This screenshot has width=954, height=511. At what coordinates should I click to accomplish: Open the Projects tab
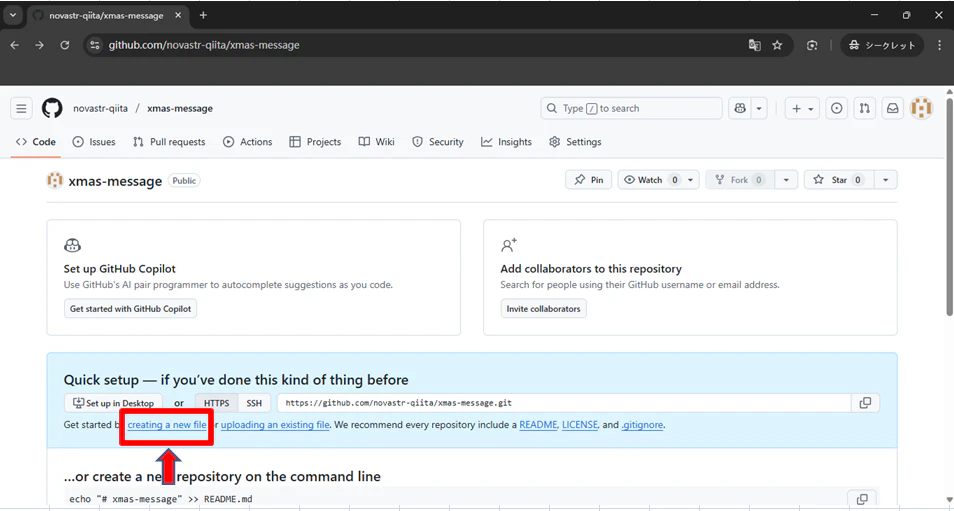point(315,142)
